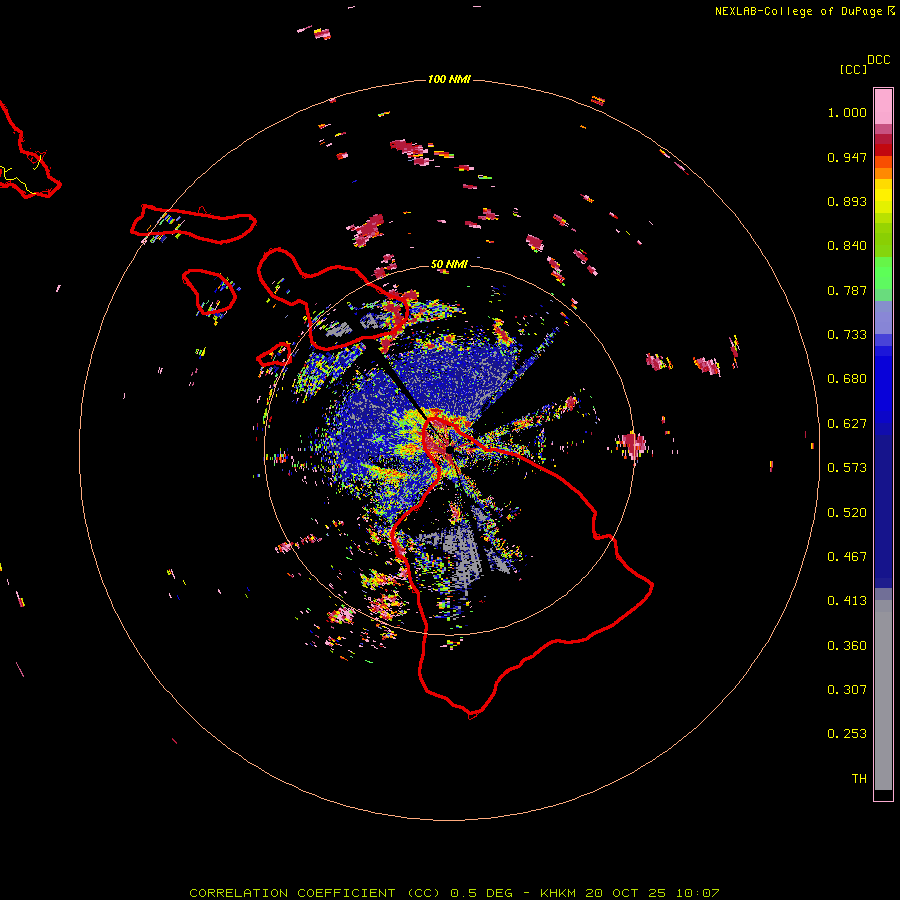
Task: Click the 0.733 color scale value
Action: [x=847, y=335]
